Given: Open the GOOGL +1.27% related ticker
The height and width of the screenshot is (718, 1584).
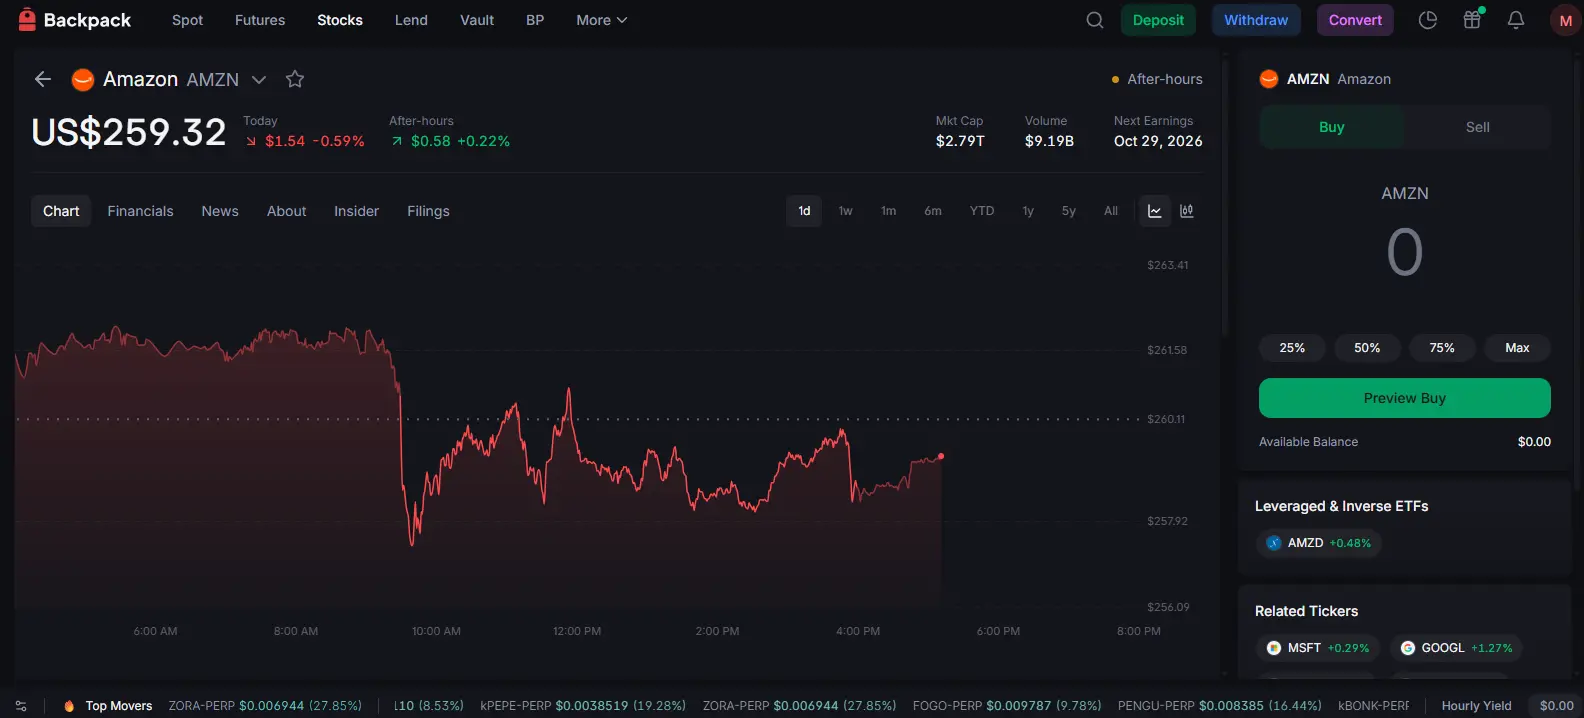Looking at the screenshot, I should pyautogui.click(x=1457, y=648).
